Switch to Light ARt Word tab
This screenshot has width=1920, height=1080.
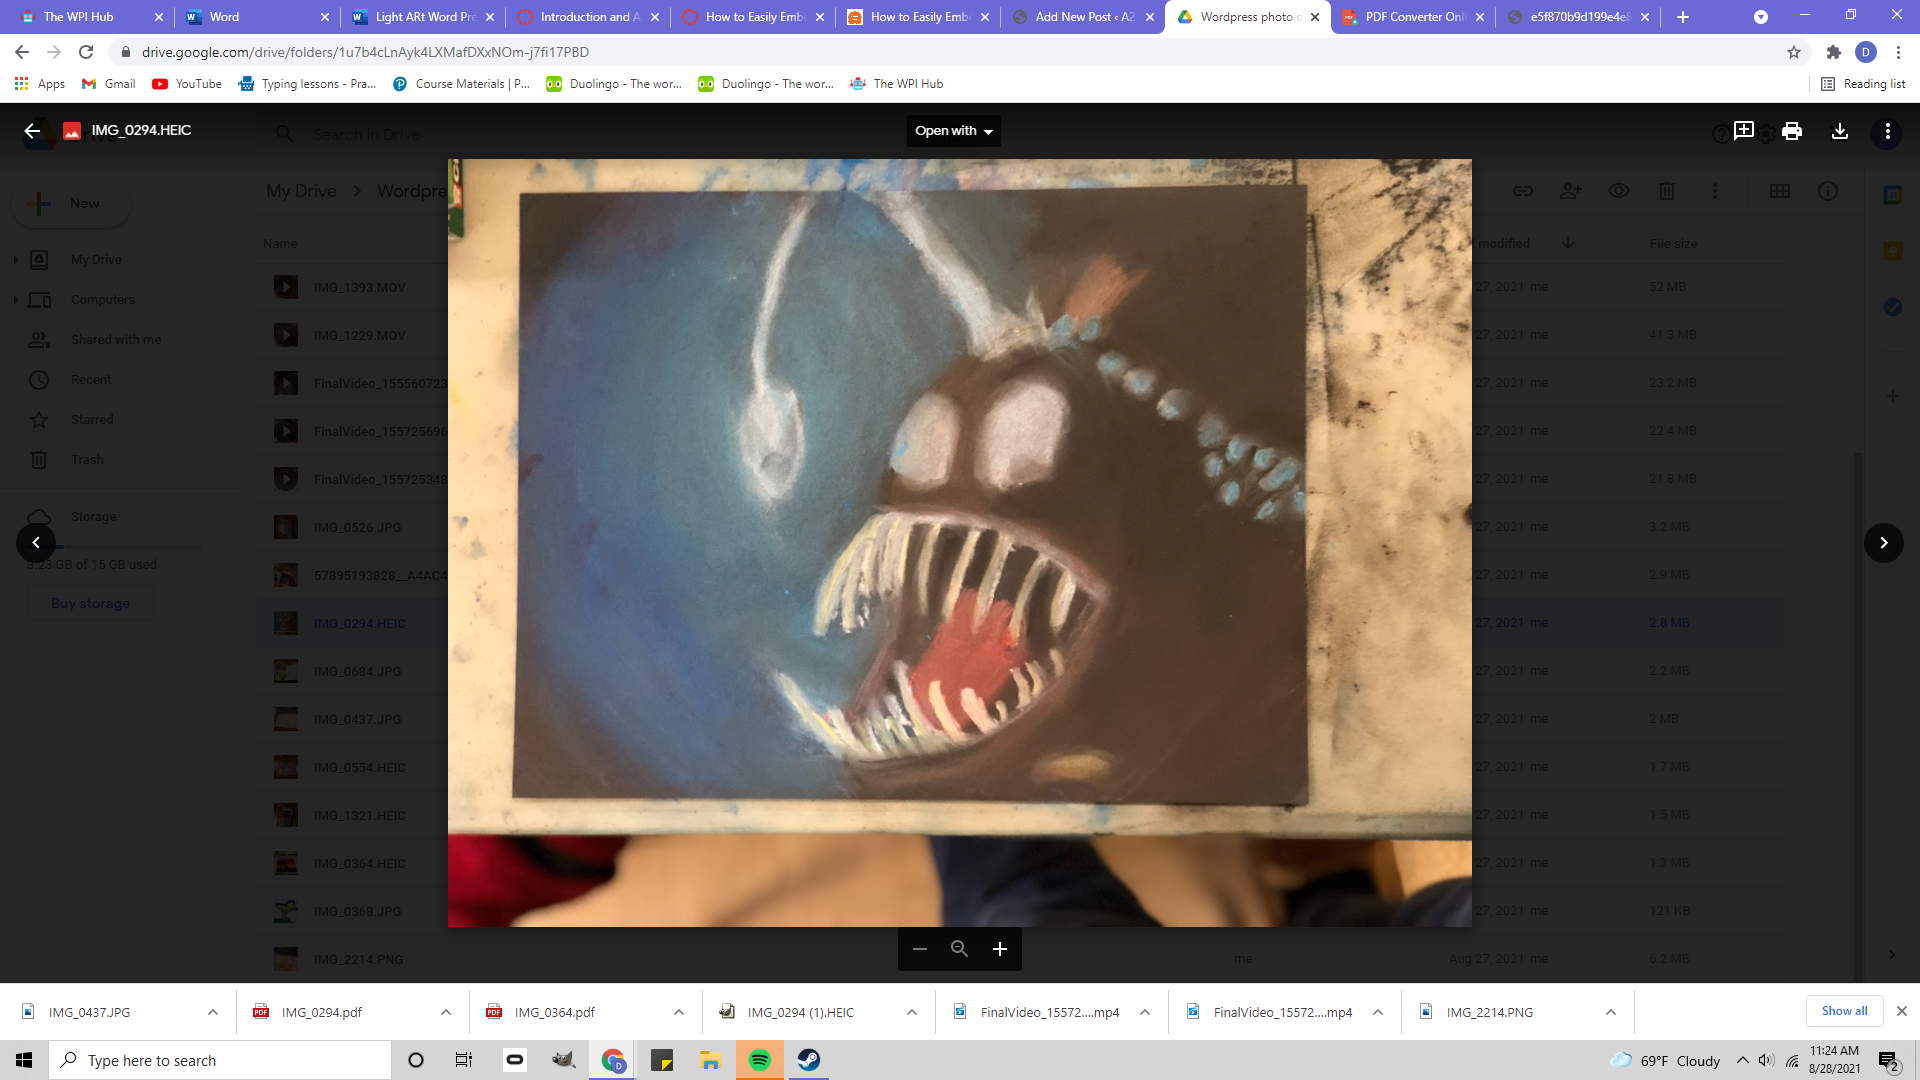tap(420, 17)
